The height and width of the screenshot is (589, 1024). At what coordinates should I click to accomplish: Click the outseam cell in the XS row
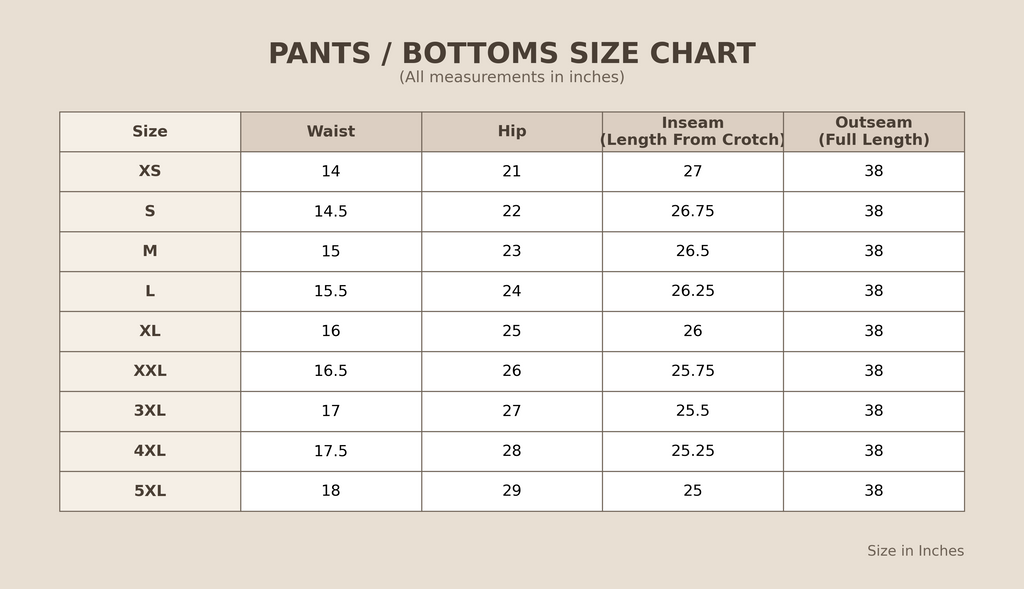pos(873,172)
